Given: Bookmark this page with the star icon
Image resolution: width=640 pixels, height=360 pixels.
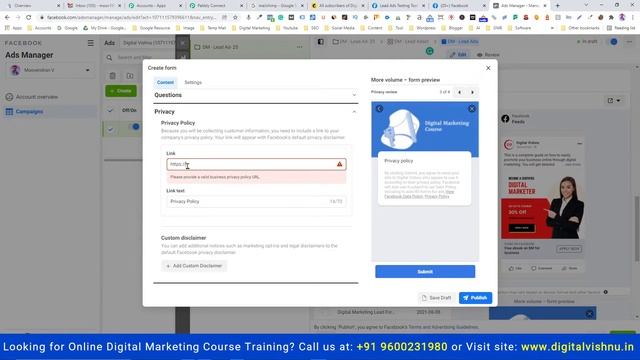Looking at the screenshot, I should (x=235, y=18).
